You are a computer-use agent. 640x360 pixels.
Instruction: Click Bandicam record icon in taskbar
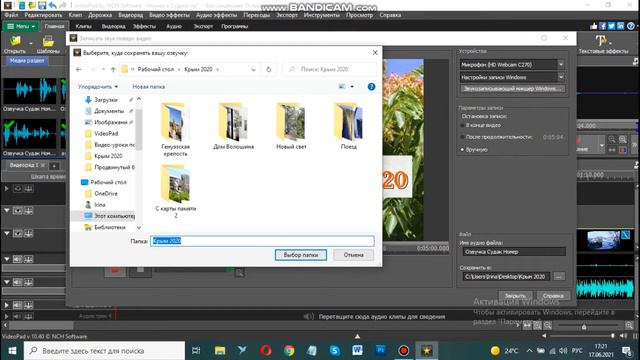(x=404, y=351)
